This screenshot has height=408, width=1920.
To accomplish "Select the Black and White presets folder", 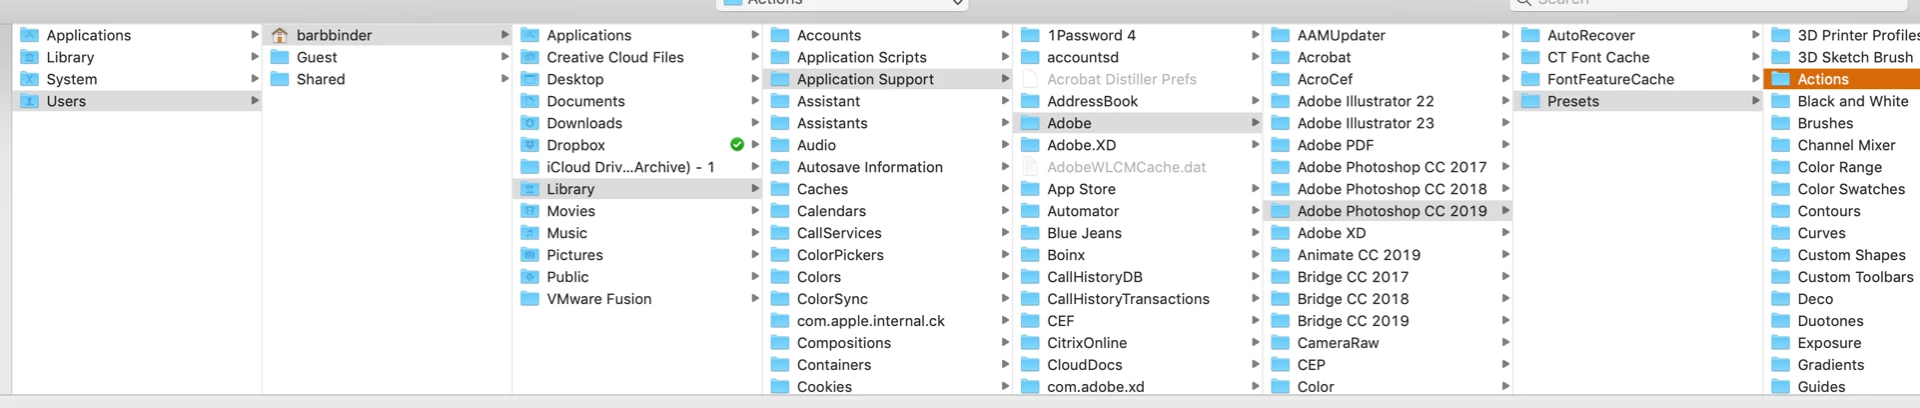I will pyautogui.click(x=1842, y=101).
